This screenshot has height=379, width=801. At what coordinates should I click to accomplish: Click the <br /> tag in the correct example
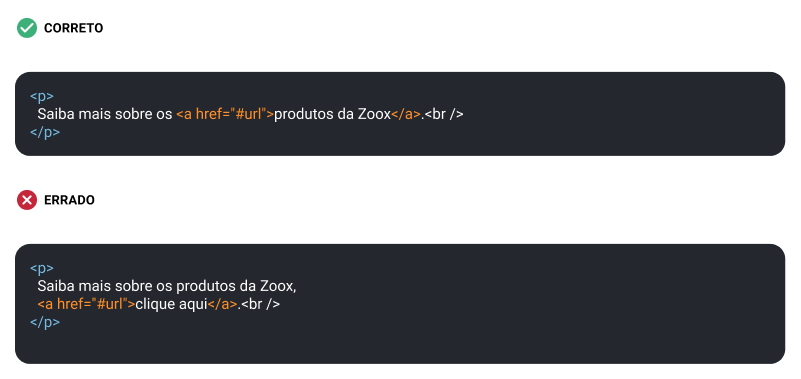[x=444, y=114]
